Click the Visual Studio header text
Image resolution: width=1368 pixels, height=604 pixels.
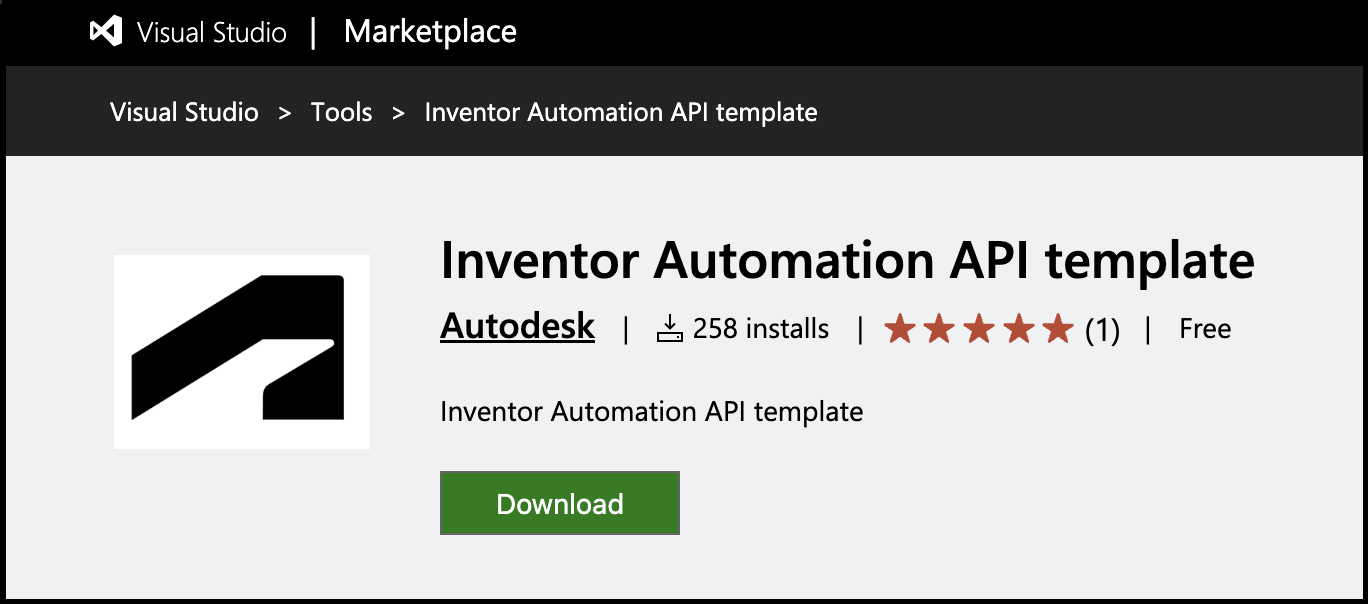click(212, 32)
